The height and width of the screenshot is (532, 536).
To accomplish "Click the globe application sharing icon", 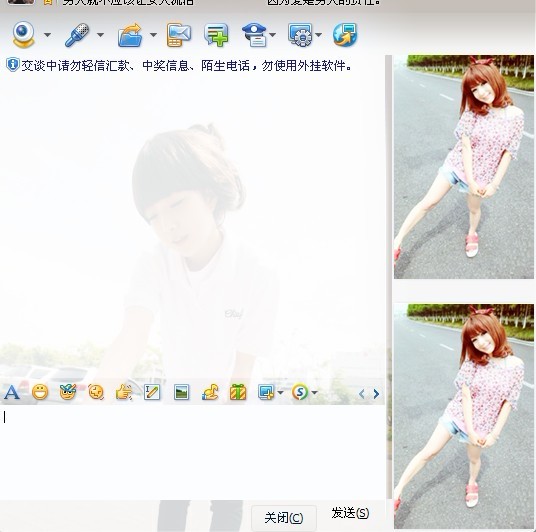I will (345, 35).
